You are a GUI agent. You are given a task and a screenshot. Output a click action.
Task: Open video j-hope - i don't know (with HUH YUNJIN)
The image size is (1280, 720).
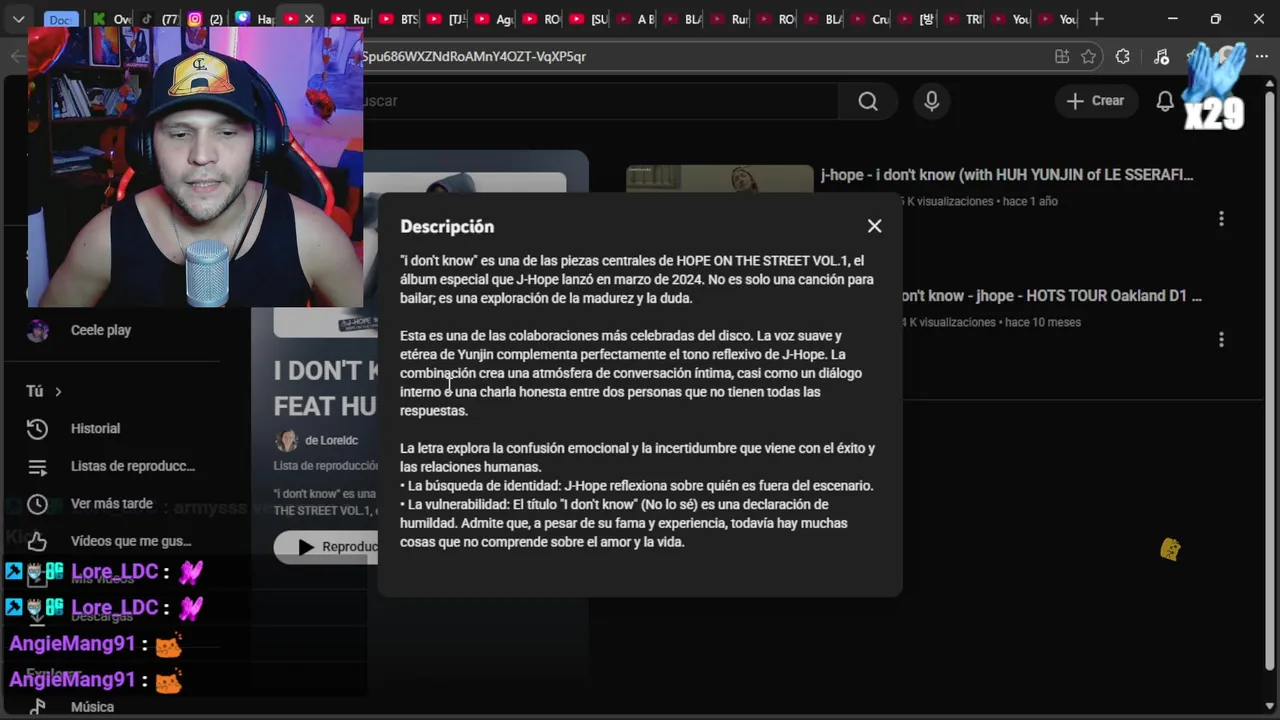(1007, 175)
